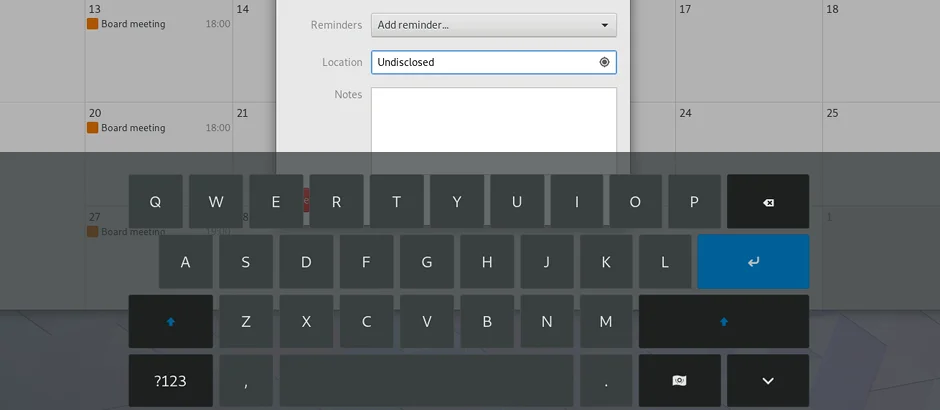This screenshot has width=940, height=410.
Task: Toggle the left Shift key
Action: (170, 321)
